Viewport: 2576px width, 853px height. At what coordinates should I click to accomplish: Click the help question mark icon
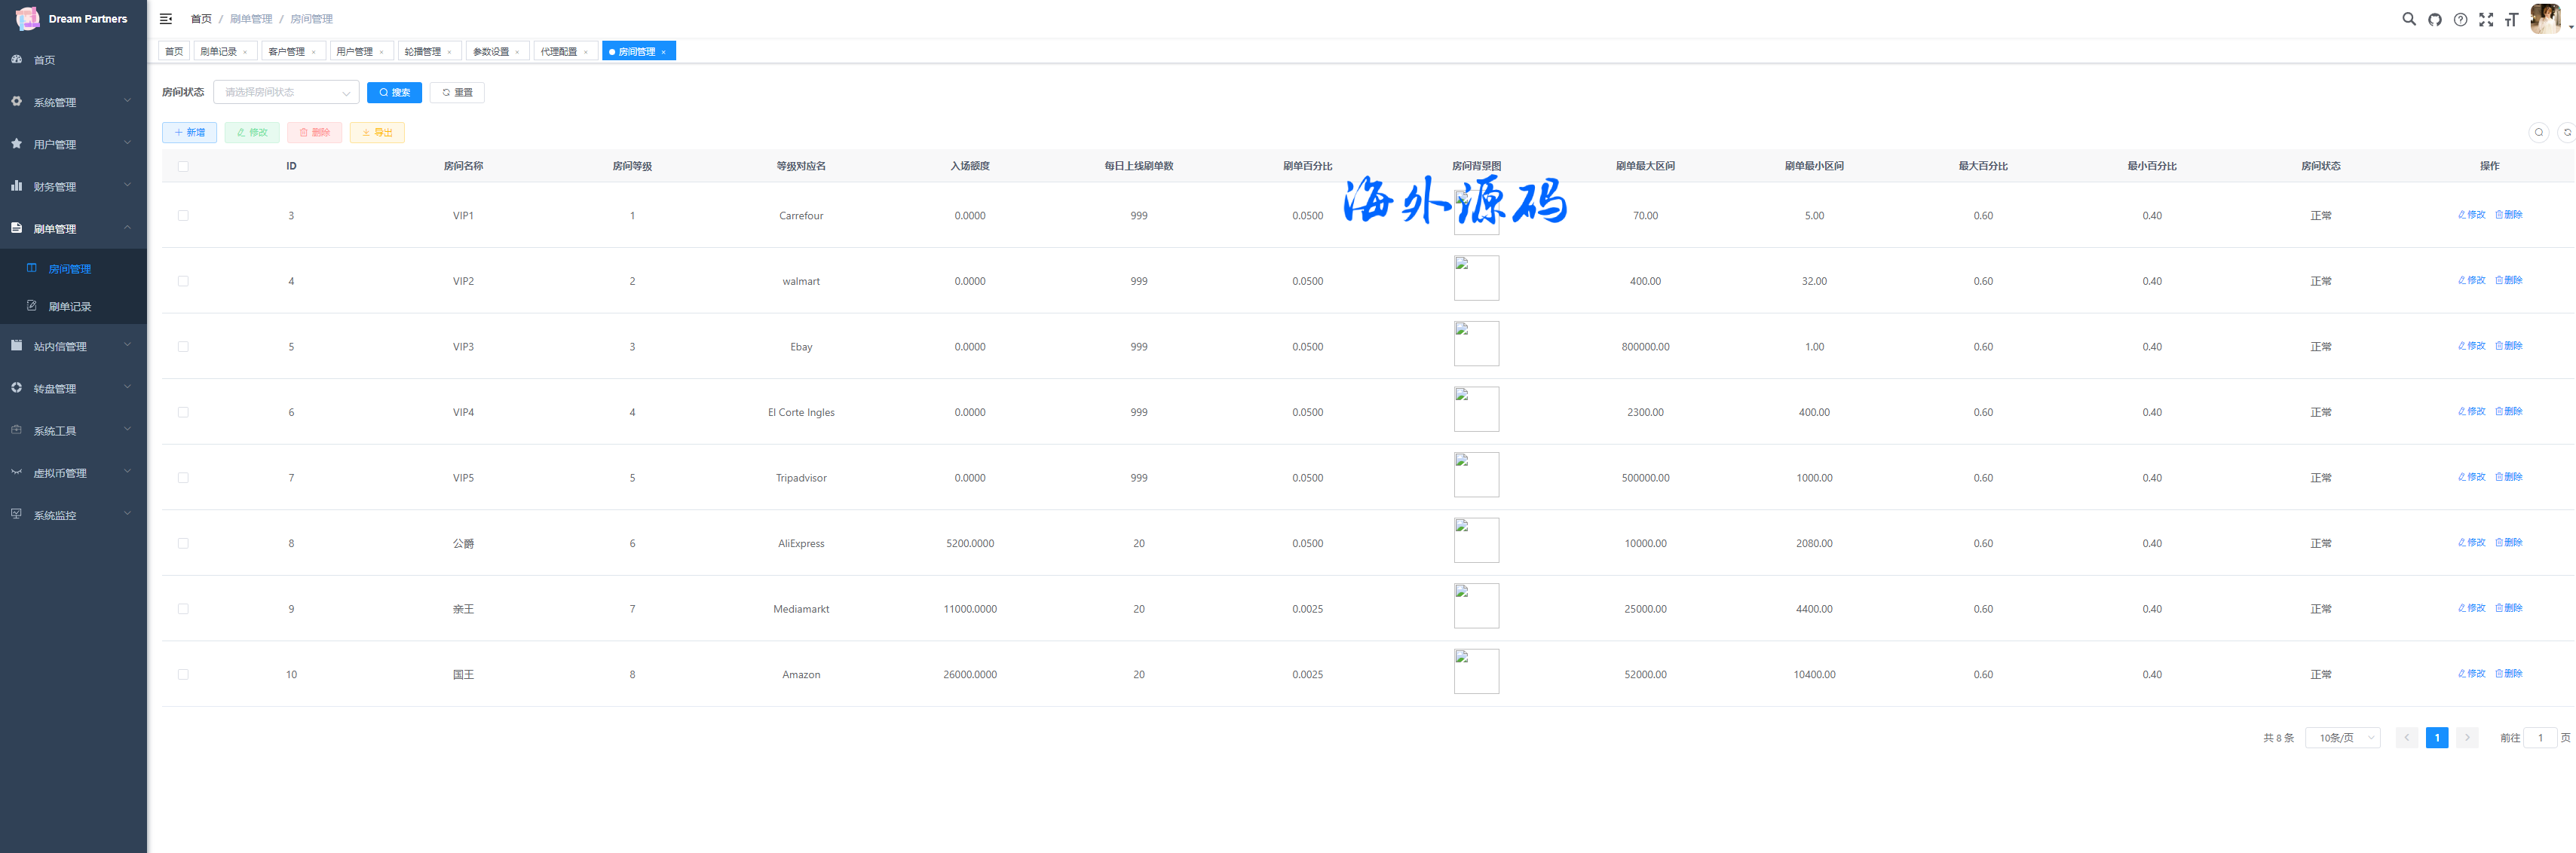2460,19
